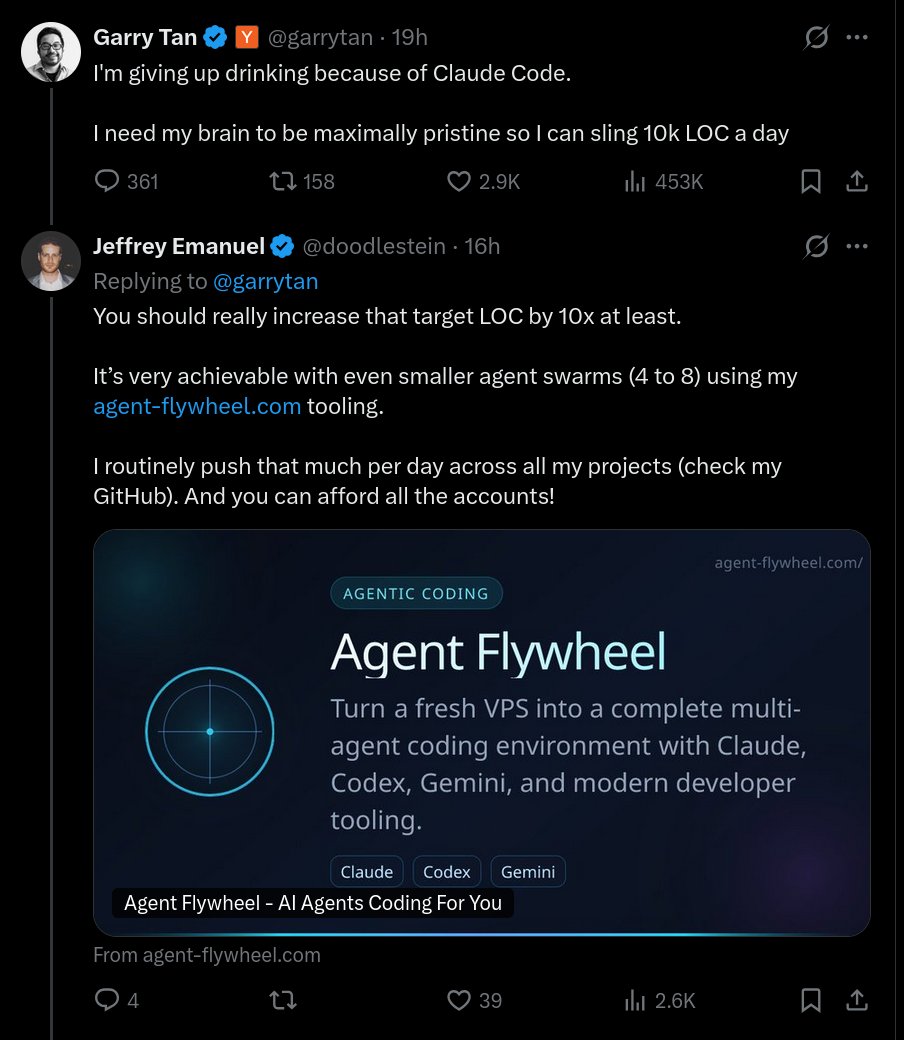This screenshot has width=904, height=1040.
Task: Repost Jeffrey Emanuel's reply
Action: click(x=283, y=1000)
